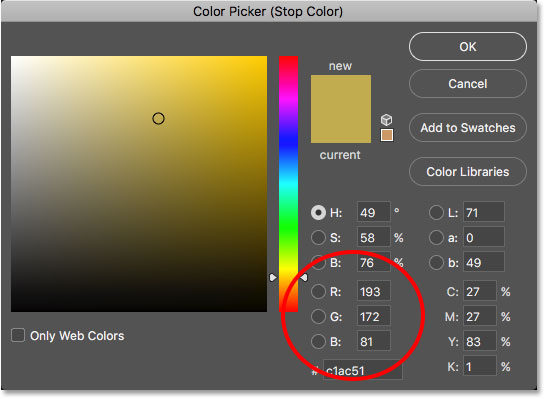Click the H field showing 49

pos(373,212)
